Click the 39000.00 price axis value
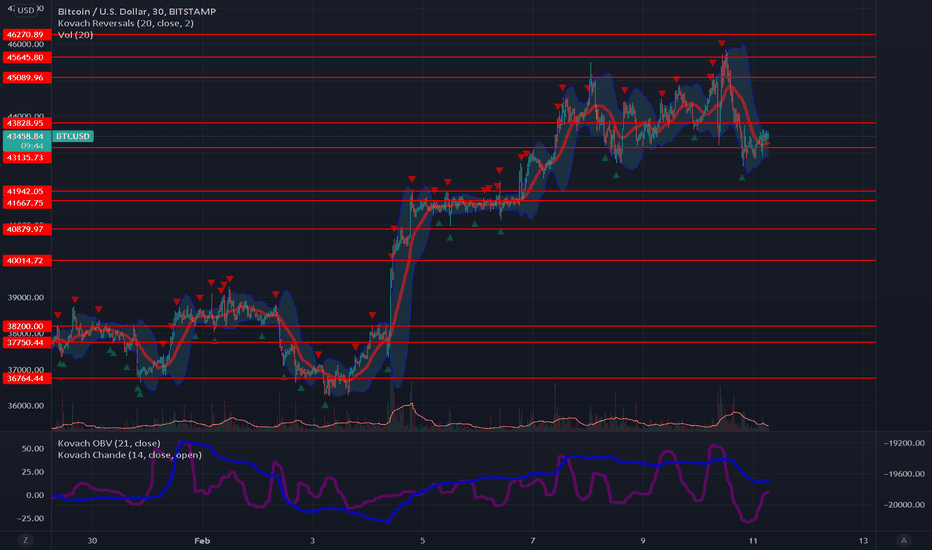 tap(26, 297)
